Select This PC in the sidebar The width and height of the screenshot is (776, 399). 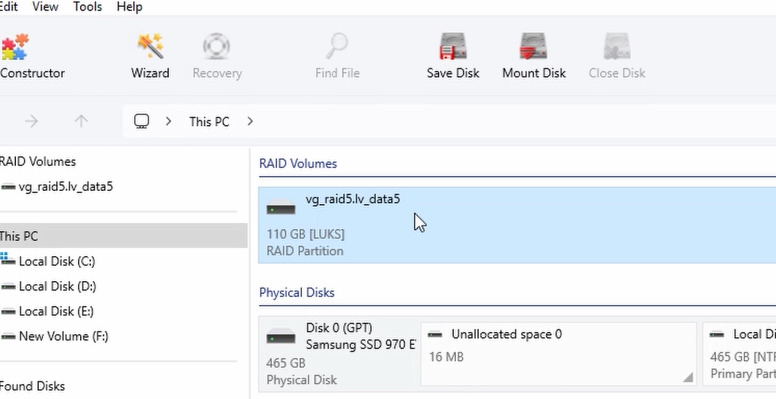pyautogui.click(x=124, y=236)
